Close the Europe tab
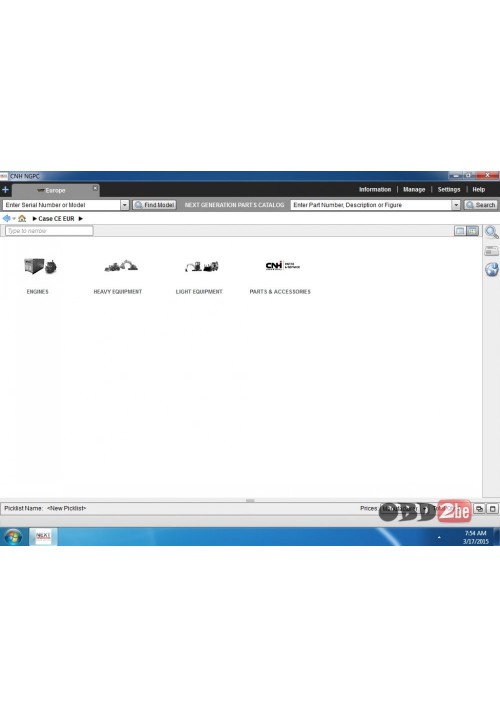 coord(95,188)
